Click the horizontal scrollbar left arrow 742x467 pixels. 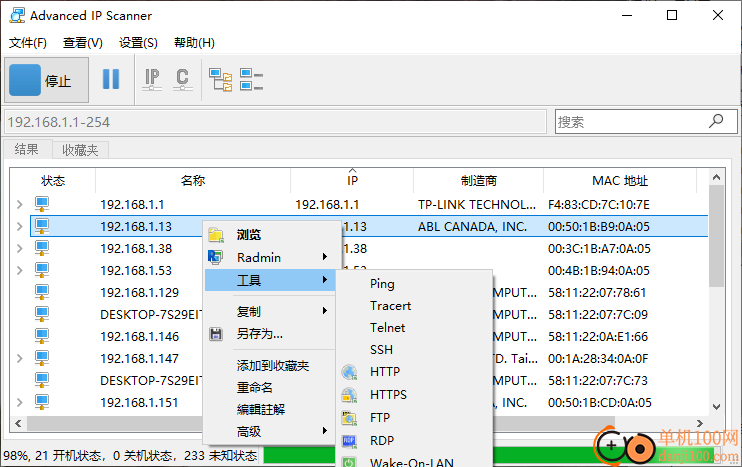point(18,423)
